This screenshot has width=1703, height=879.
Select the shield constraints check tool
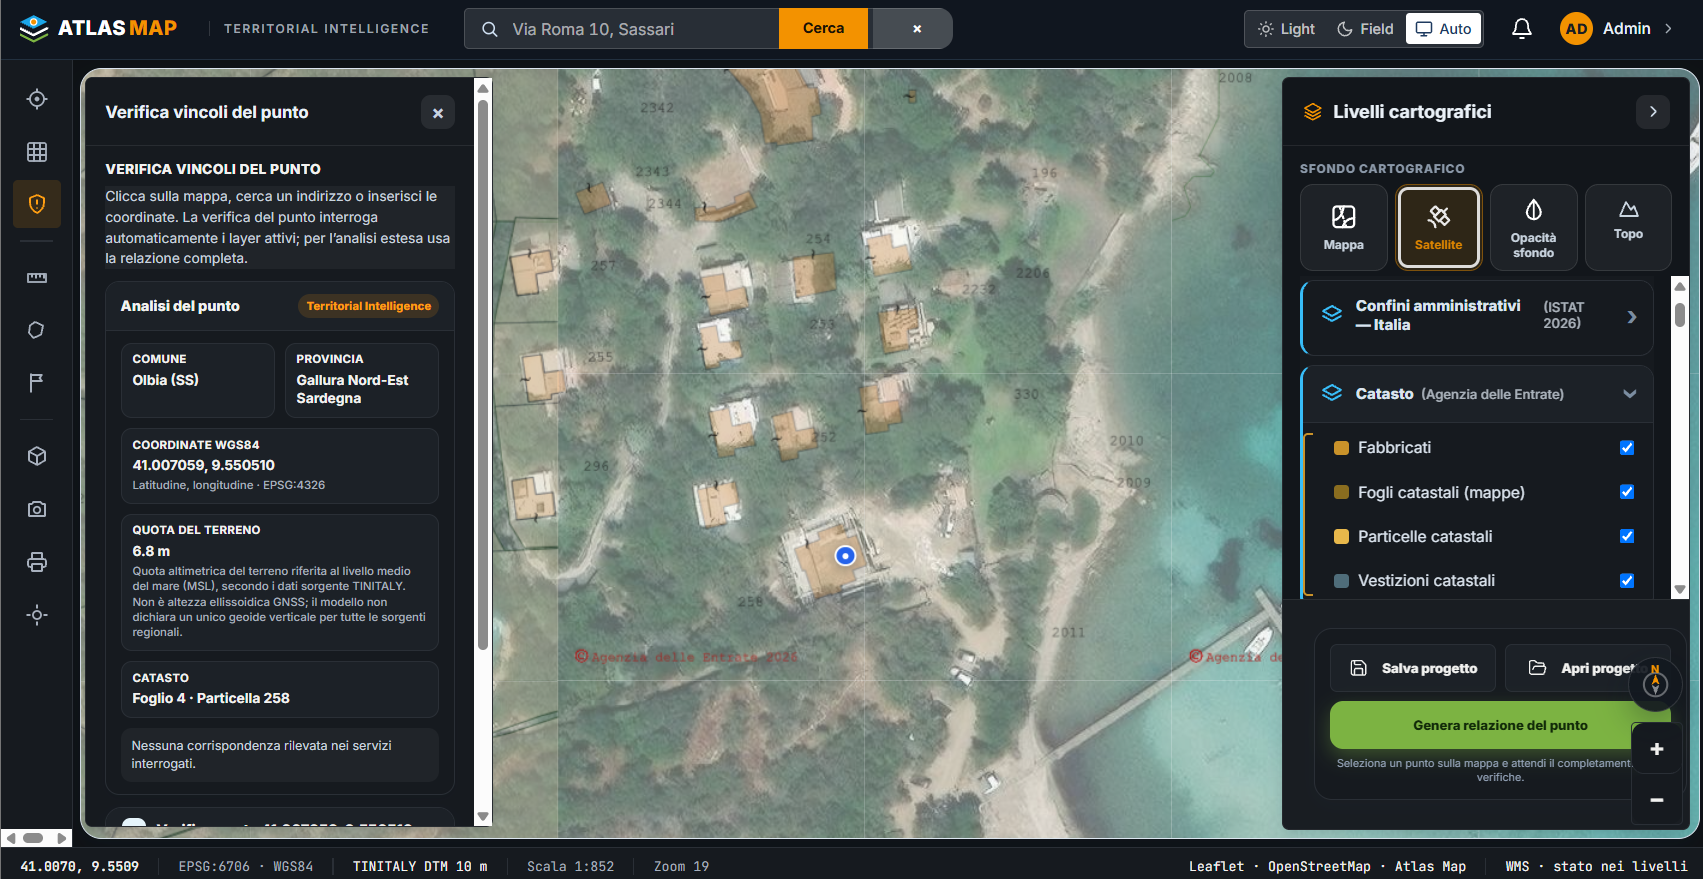37,204
